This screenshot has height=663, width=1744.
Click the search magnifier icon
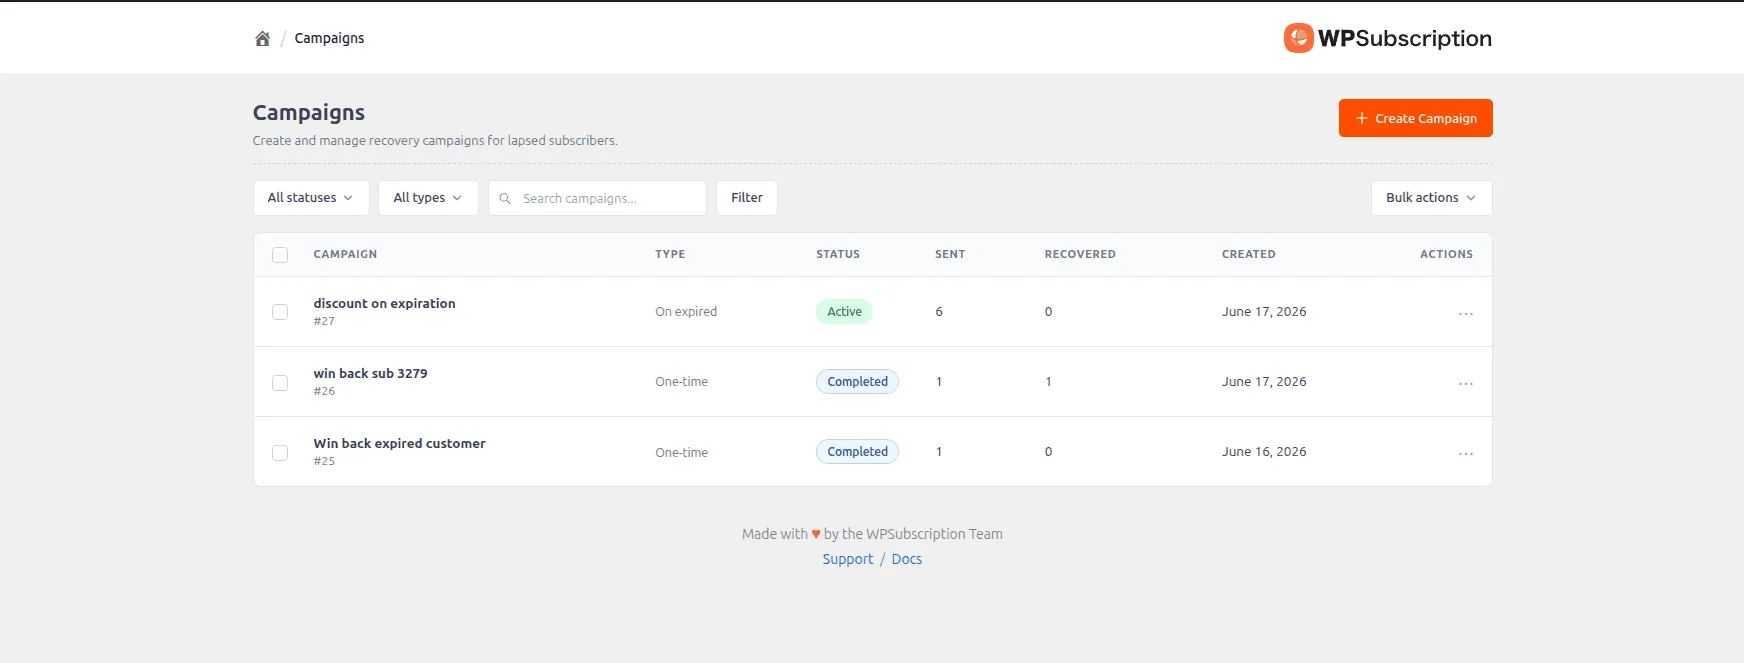pos(505,198)
